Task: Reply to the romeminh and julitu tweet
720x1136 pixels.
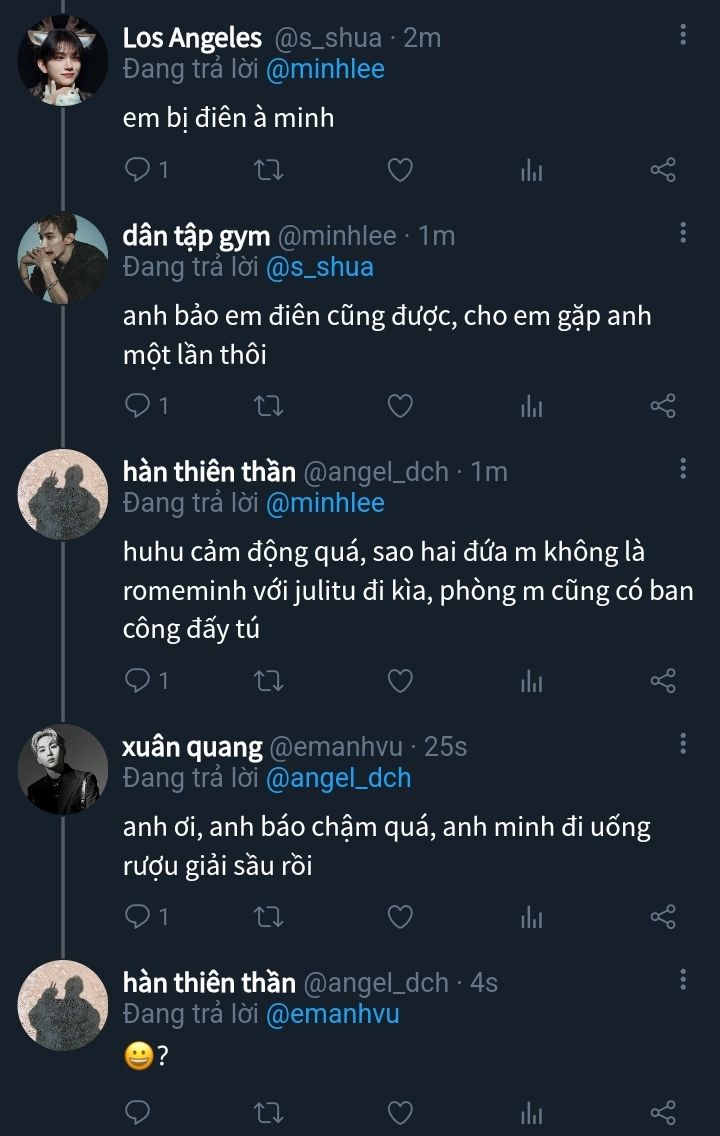Action: coord(138,681)
